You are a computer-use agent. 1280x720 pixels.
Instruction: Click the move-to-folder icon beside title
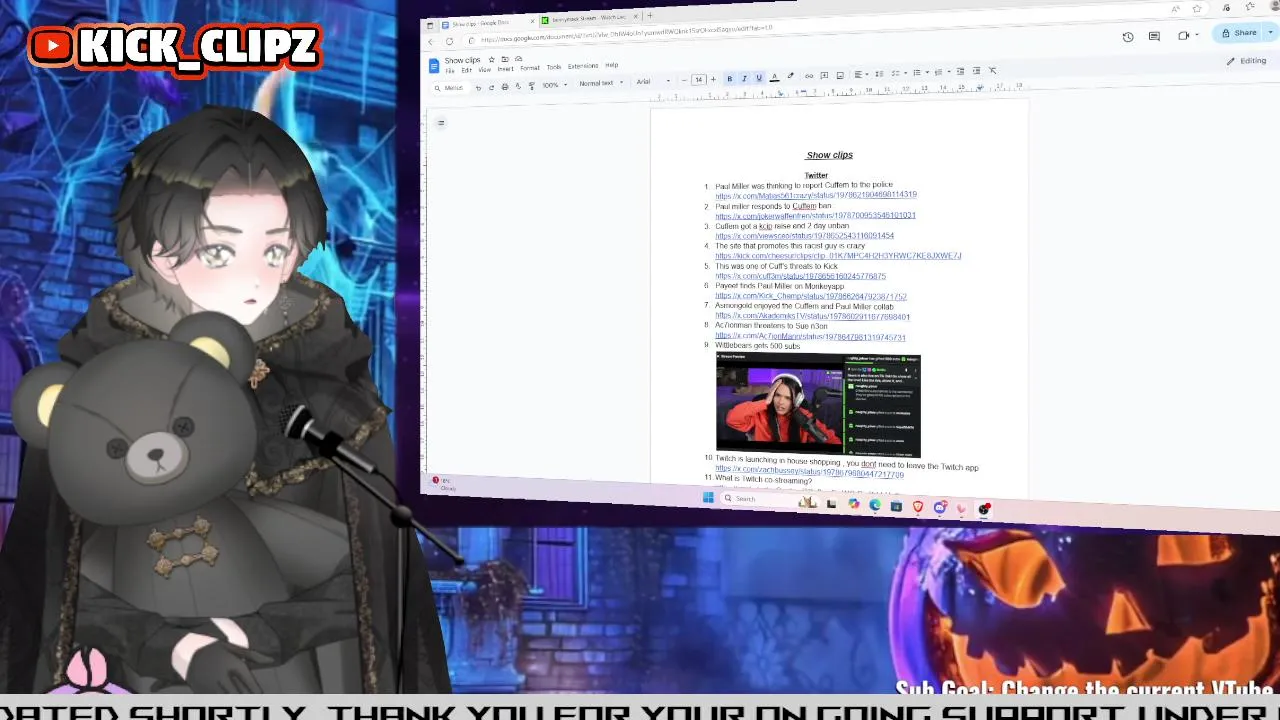pos(505,59)
